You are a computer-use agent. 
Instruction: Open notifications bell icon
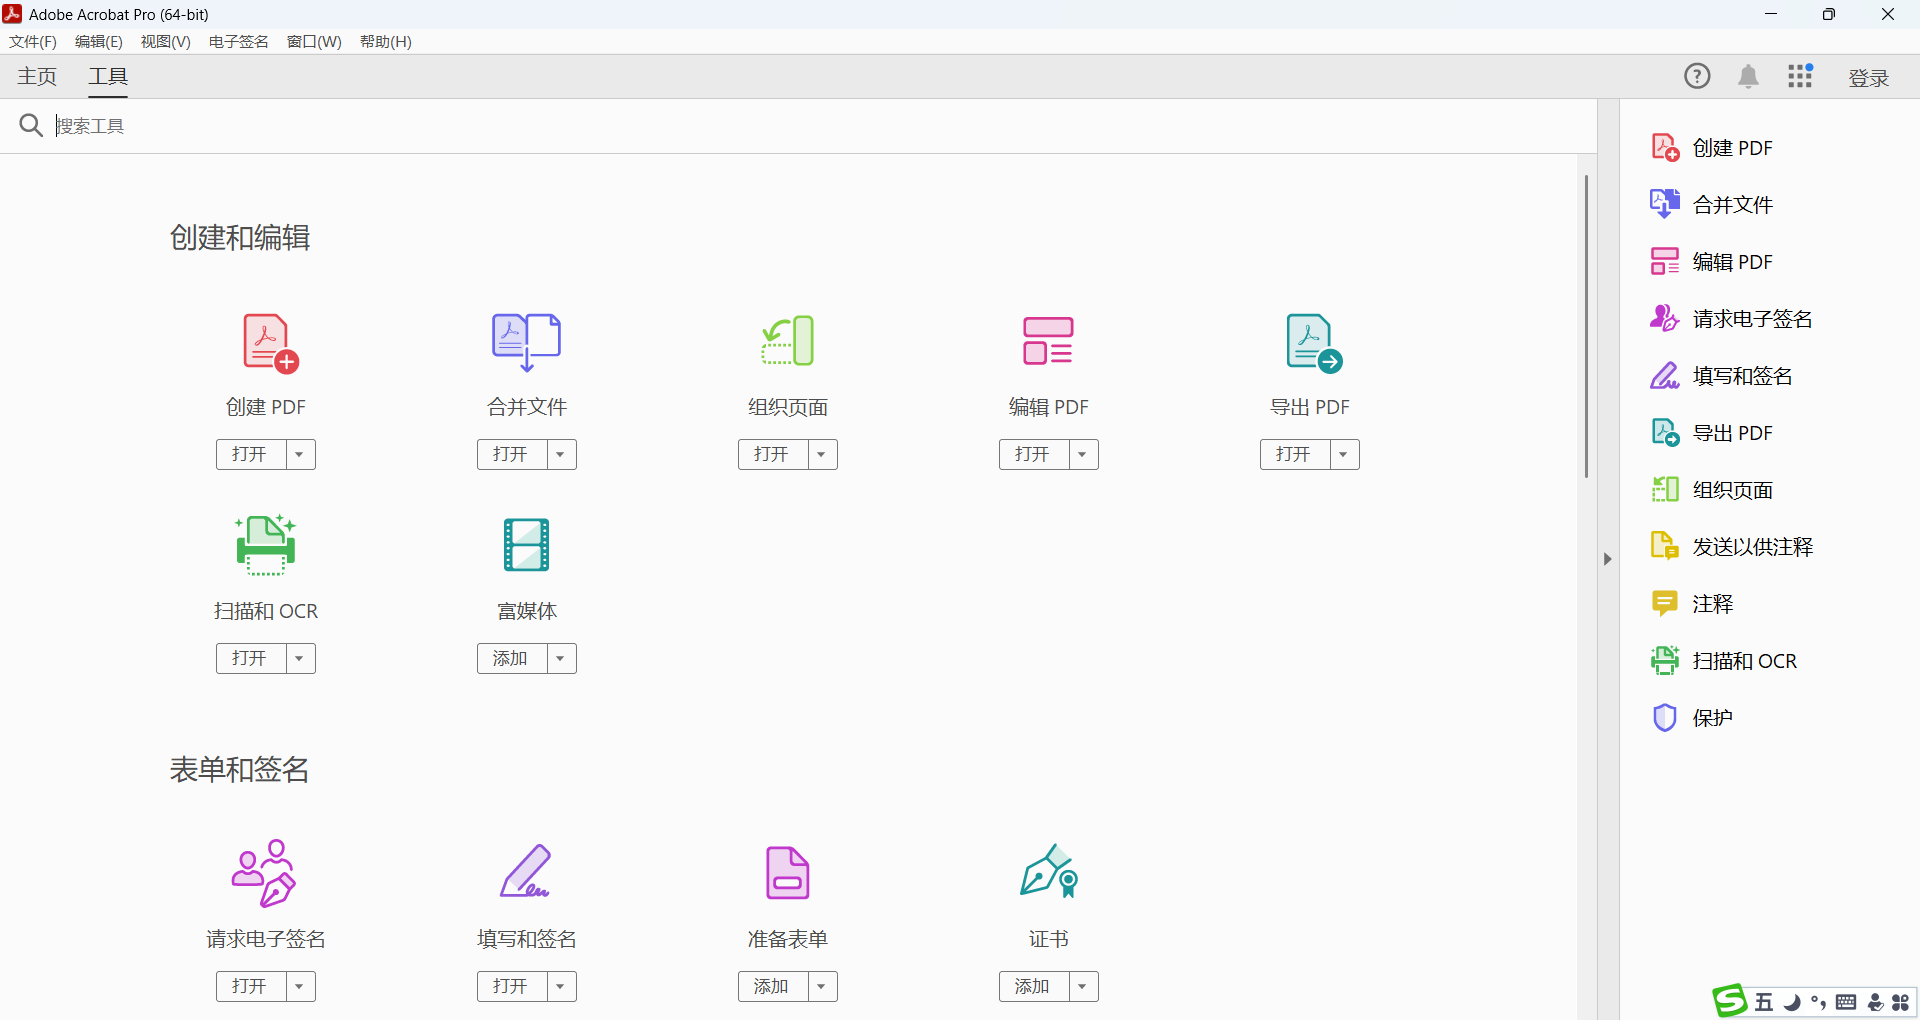click(1748, 77)
